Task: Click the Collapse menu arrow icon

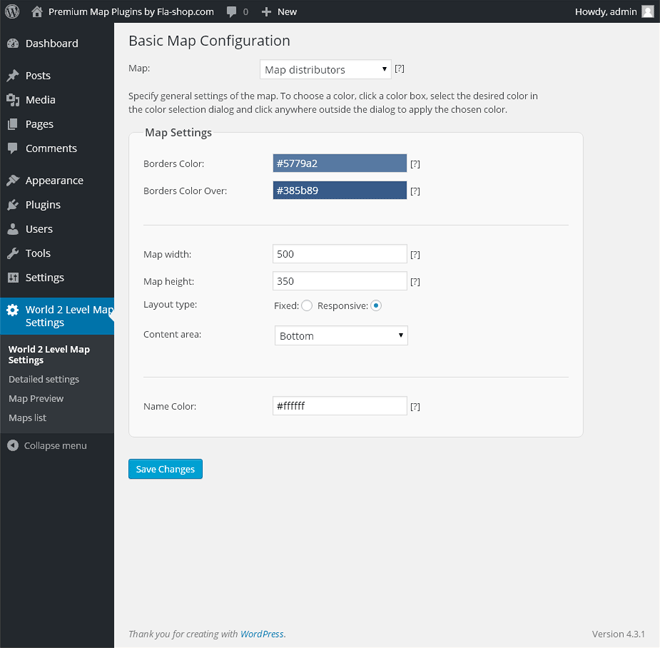Action: pos(13,445)
